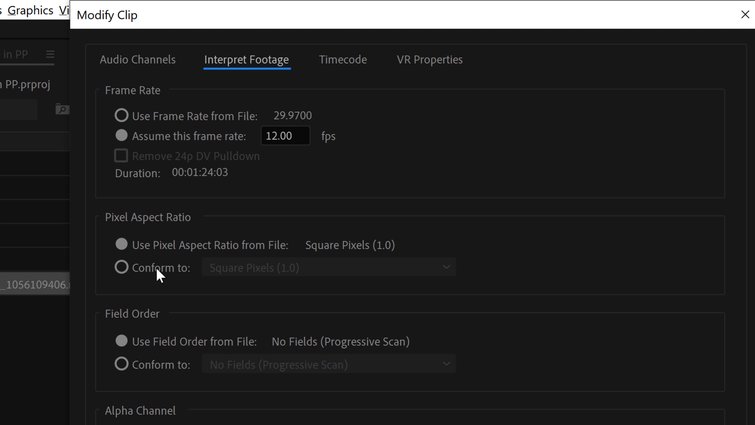Click the find bin icon beside search
Viewport: 755px width, 425px height.
61,109
